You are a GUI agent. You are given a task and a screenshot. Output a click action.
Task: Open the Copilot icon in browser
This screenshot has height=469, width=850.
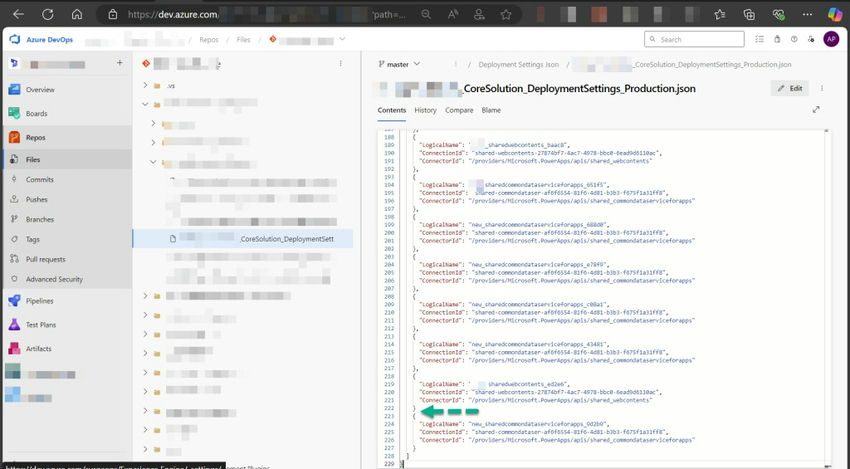[x=835, y=15]
